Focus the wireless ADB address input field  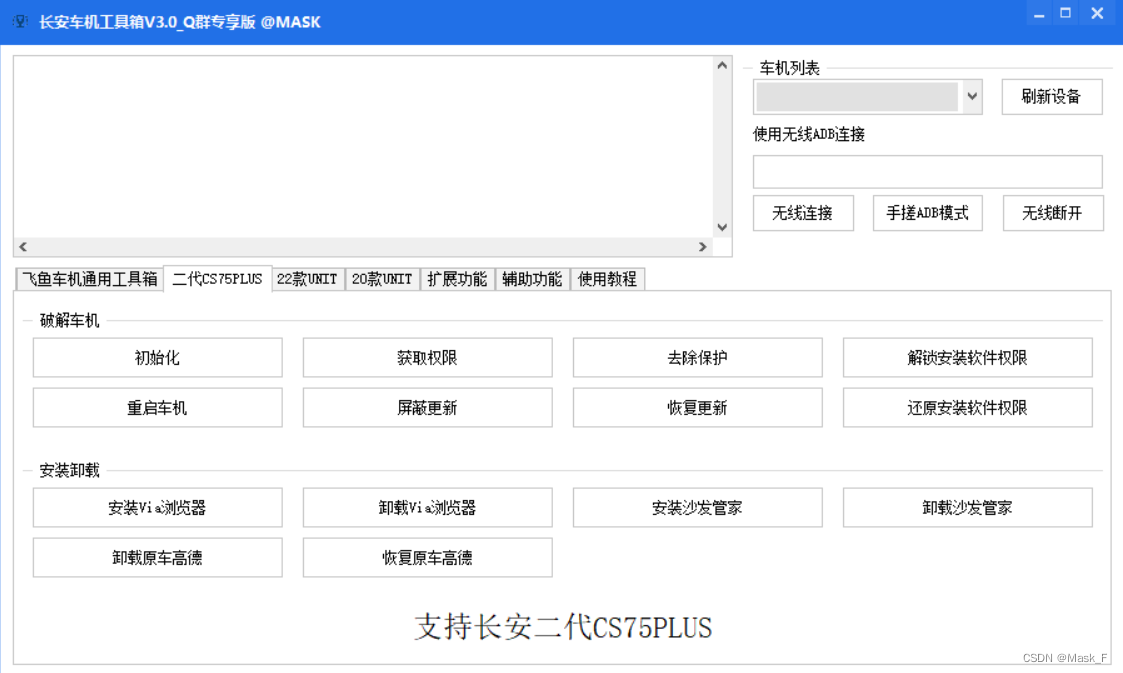tap(927, 172)
